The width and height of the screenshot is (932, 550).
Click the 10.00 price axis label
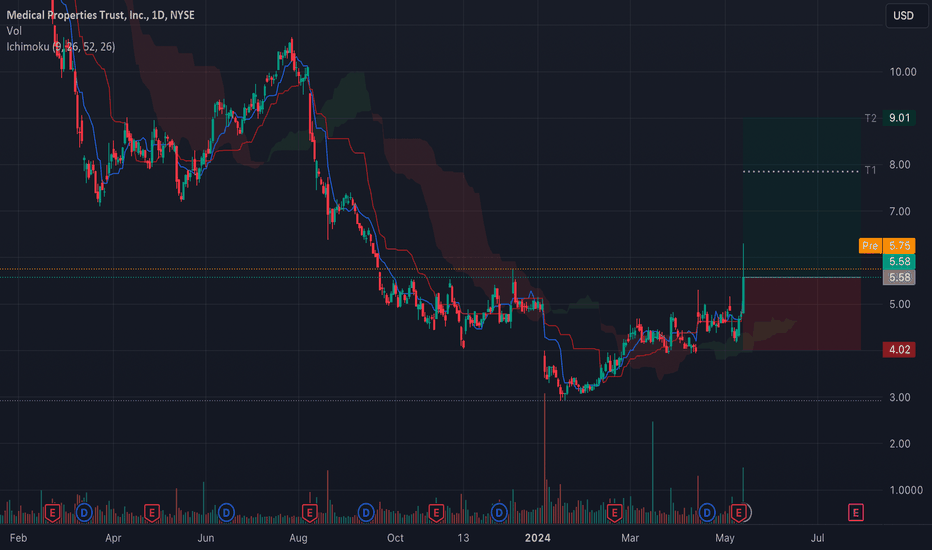(902, 72)
